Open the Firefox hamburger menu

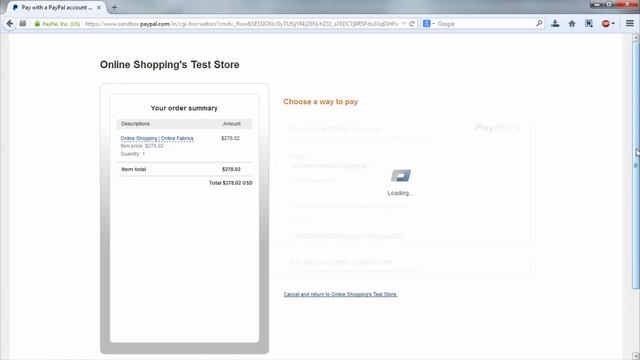[x=630, y=24]
